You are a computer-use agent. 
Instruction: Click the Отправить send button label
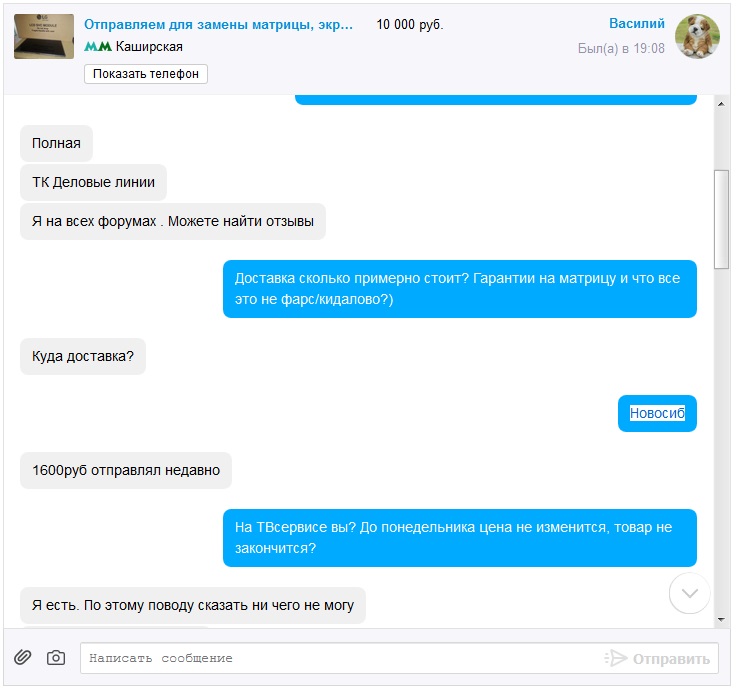point(671,659)
